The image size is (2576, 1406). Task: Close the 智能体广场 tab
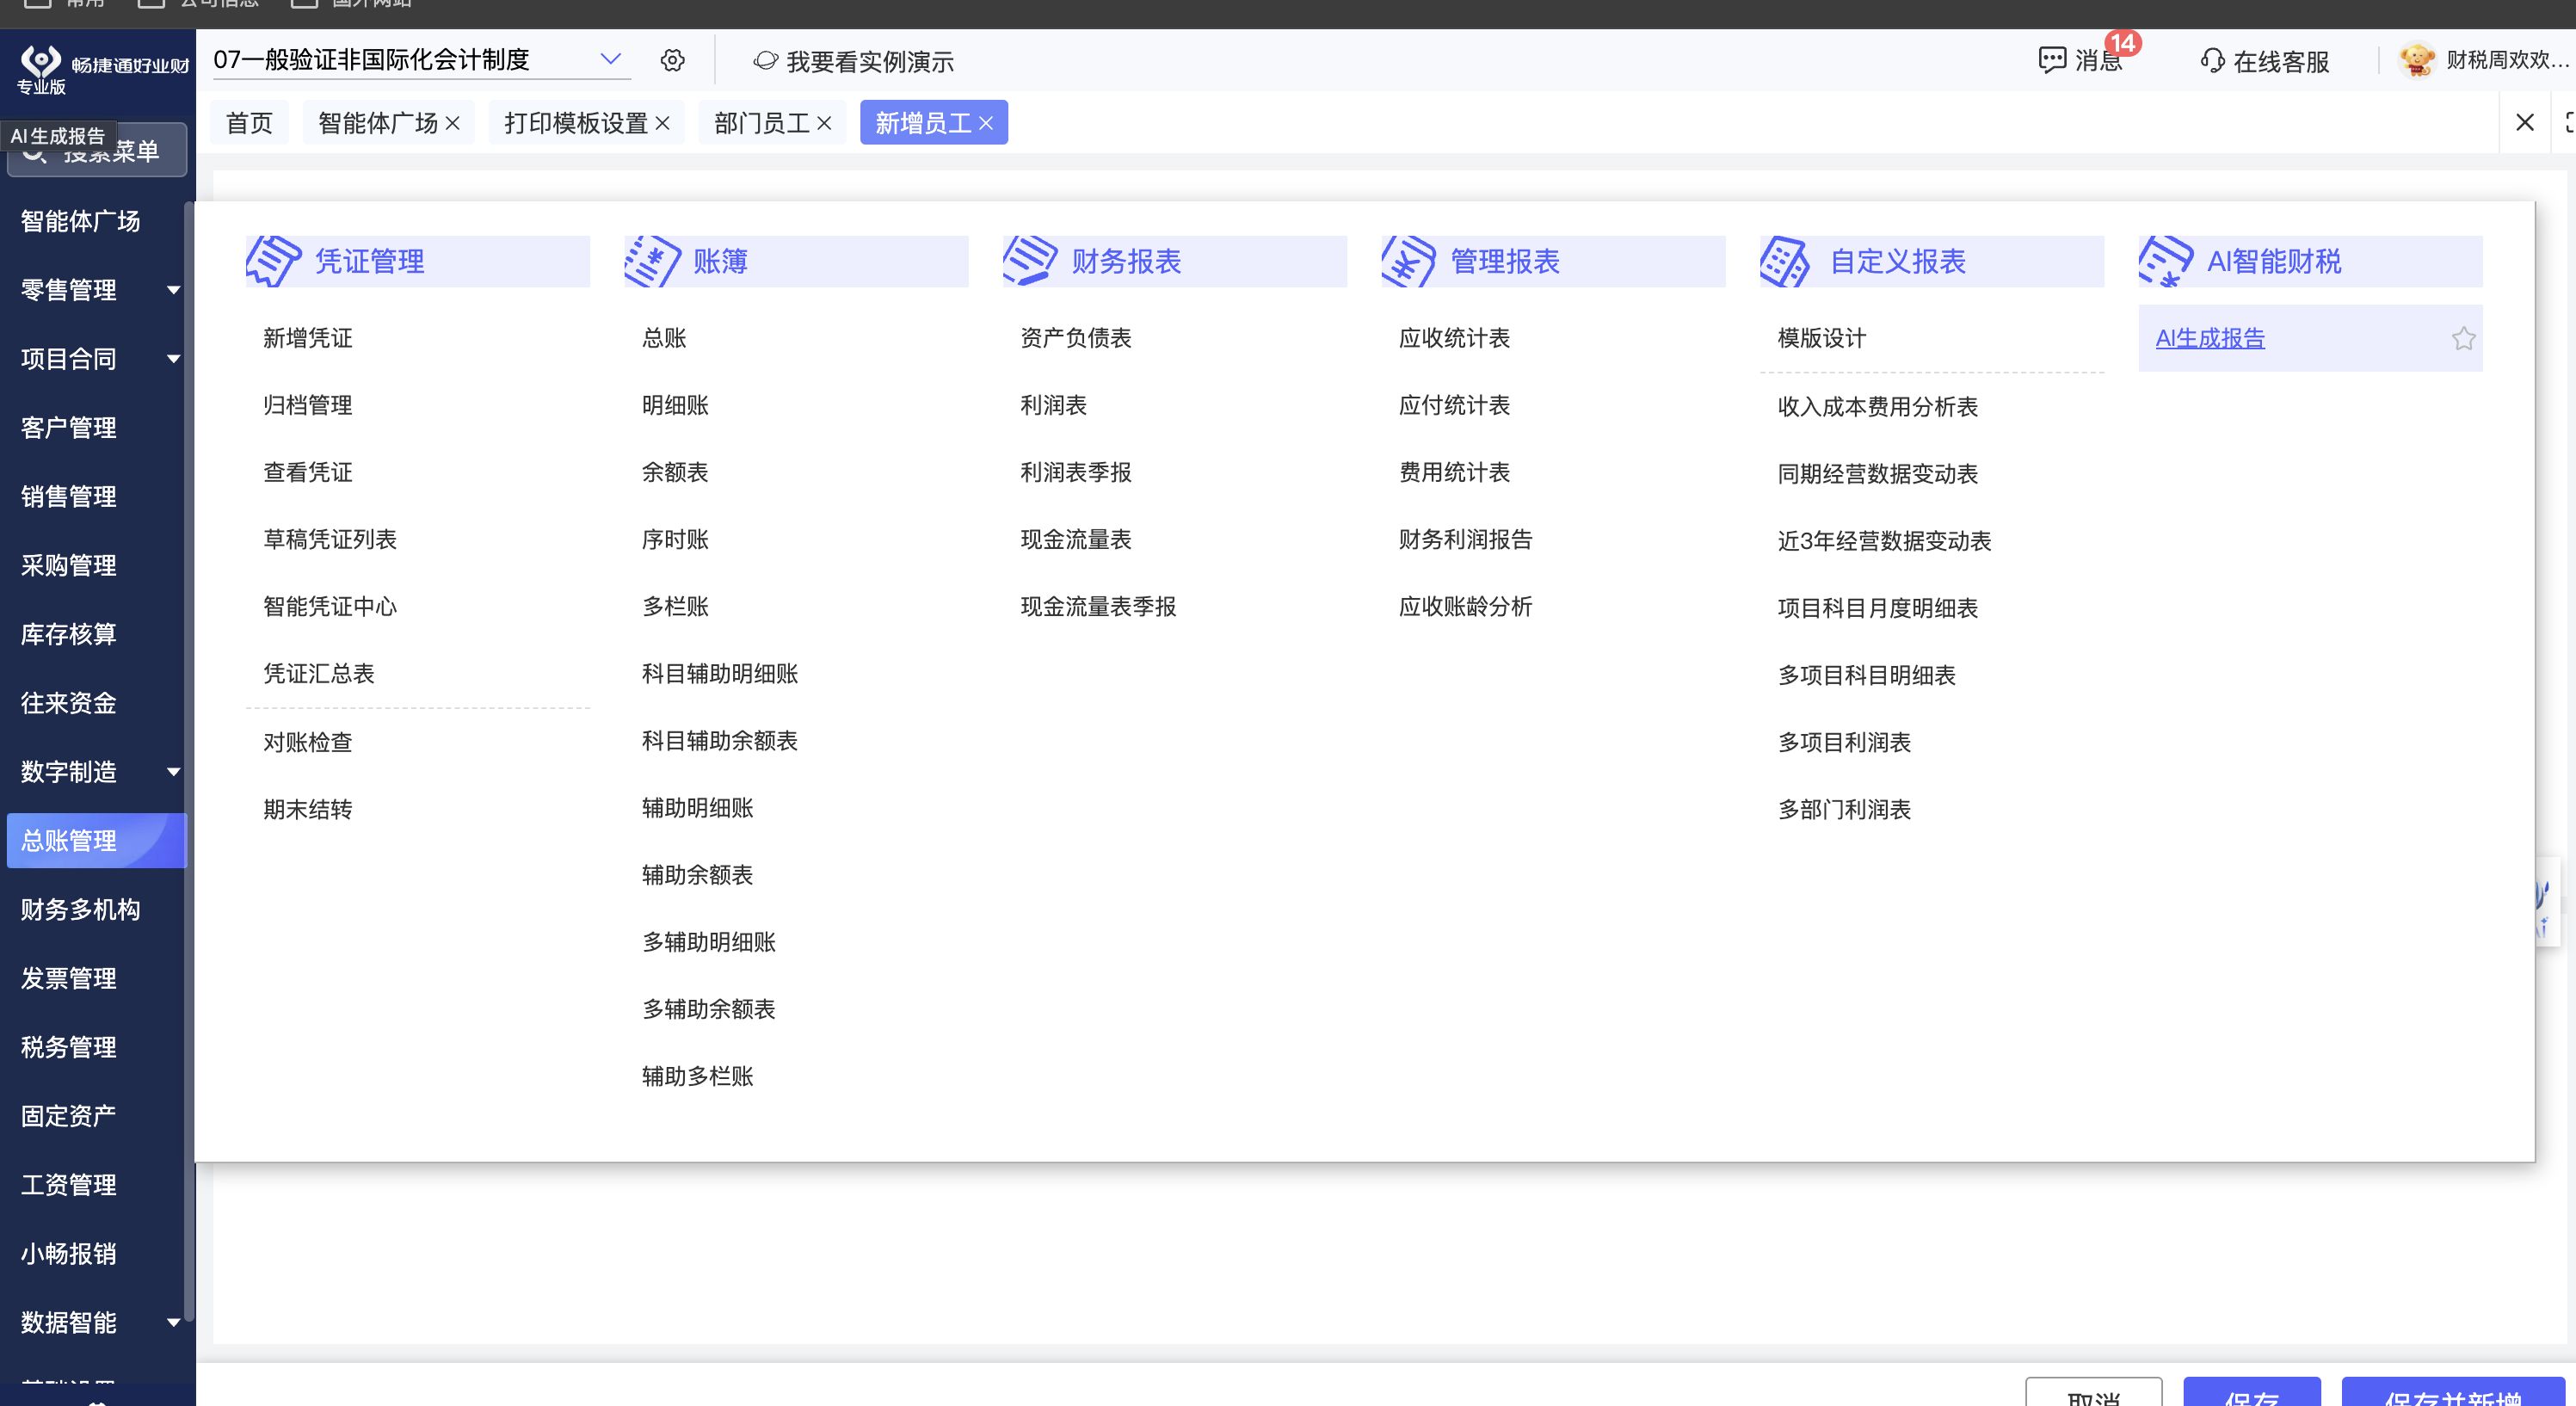453,123
